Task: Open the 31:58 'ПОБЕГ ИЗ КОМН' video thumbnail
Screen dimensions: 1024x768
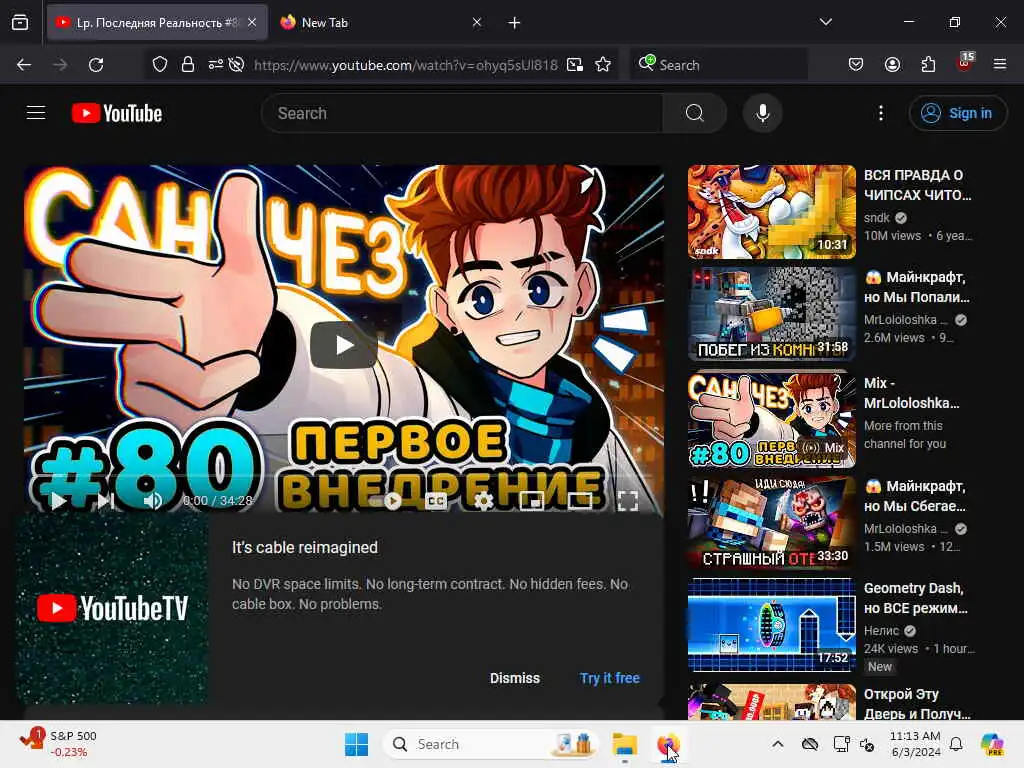Action: tap(771, 314)
